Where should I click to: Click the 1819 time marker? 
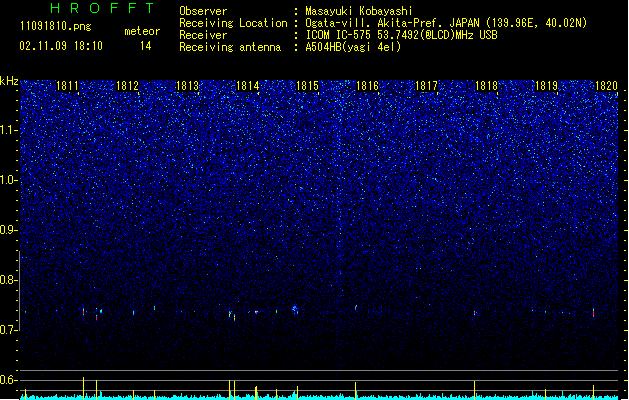coord(546,85)
